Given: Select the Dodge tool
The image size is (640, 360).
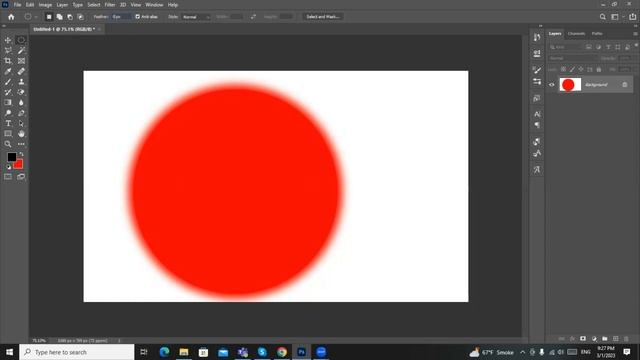Looking at the screenshot, I should (8, 113).
